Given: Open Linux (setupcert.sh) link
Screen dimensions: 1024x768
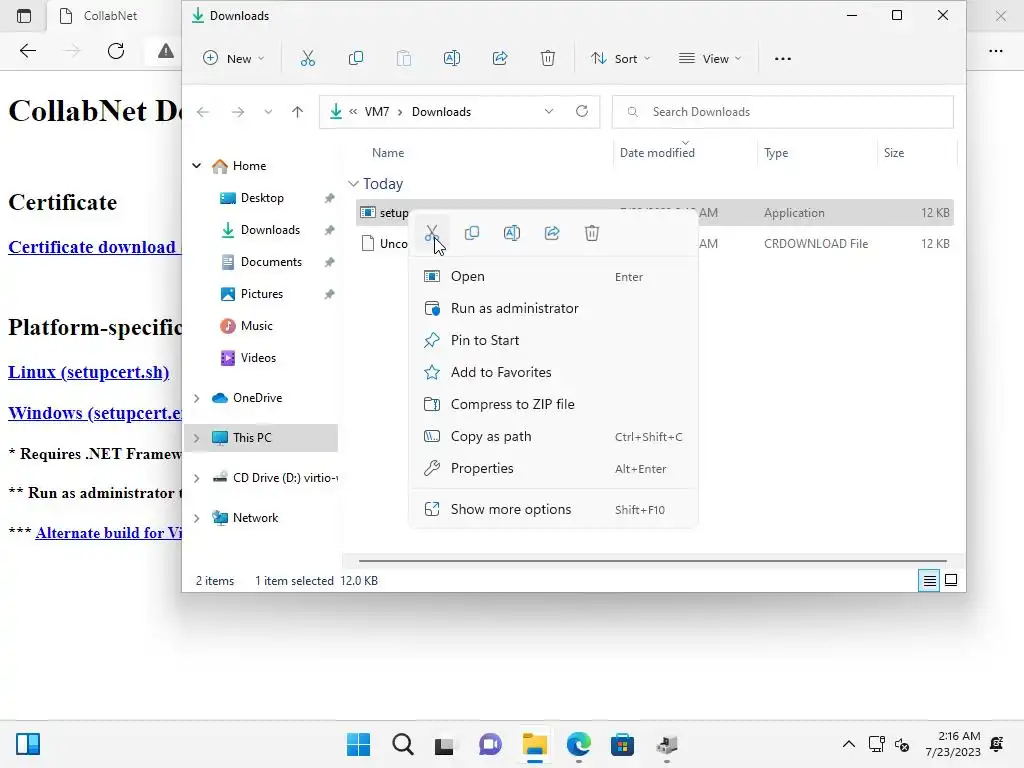Looking at the screenshot, I should (x=89, y=372).
